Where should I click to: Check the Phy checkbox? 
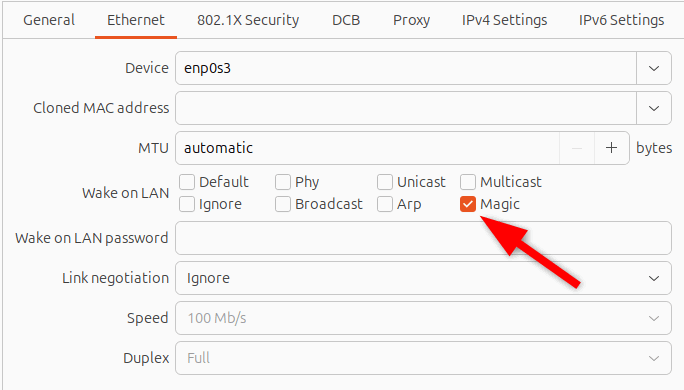(283, 182)
